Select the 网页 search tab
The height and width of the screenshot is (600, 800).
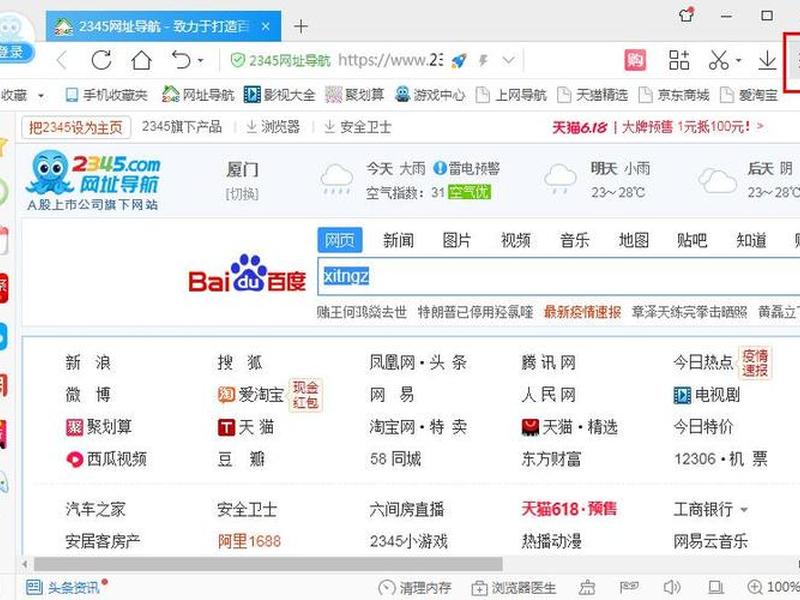pos(340,240)
